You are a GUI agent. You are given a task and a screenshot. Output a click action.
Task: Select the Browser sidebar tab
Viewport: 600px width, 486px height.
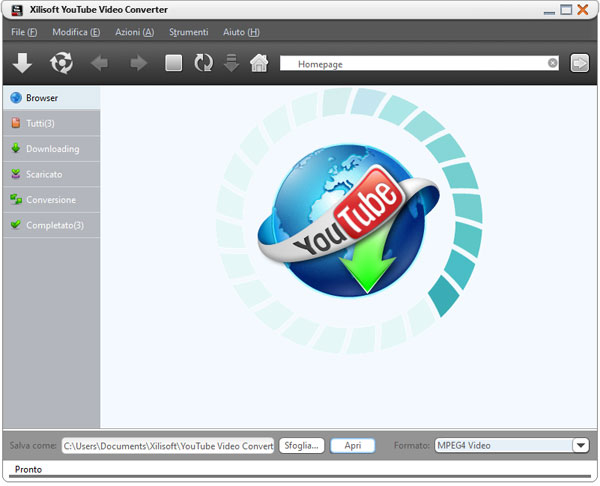[x=52, y=98]
